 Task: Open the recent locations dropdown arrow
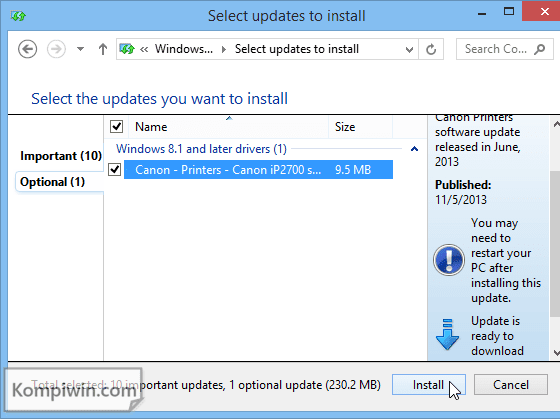pos(80,49)
